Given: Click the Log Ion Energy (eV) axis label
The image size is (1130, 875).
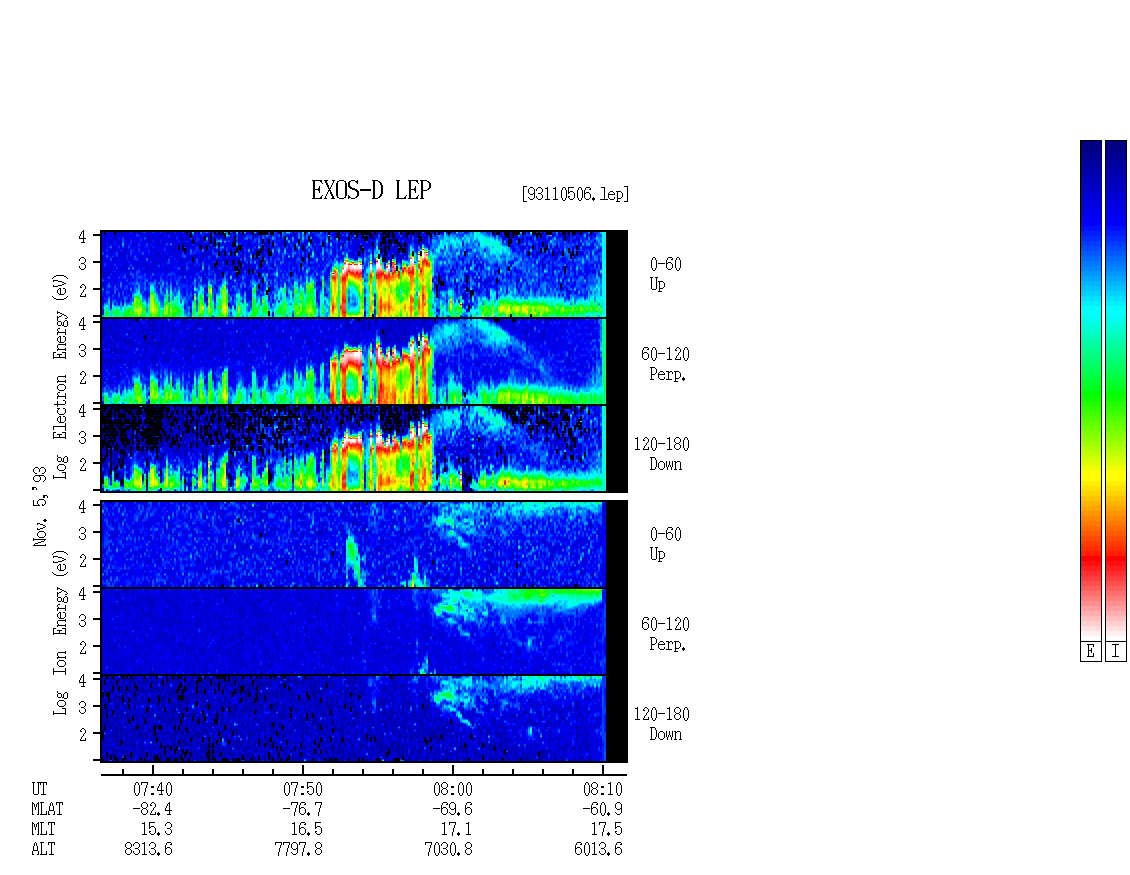Looking at the screenshot, I should pos(60,632).
